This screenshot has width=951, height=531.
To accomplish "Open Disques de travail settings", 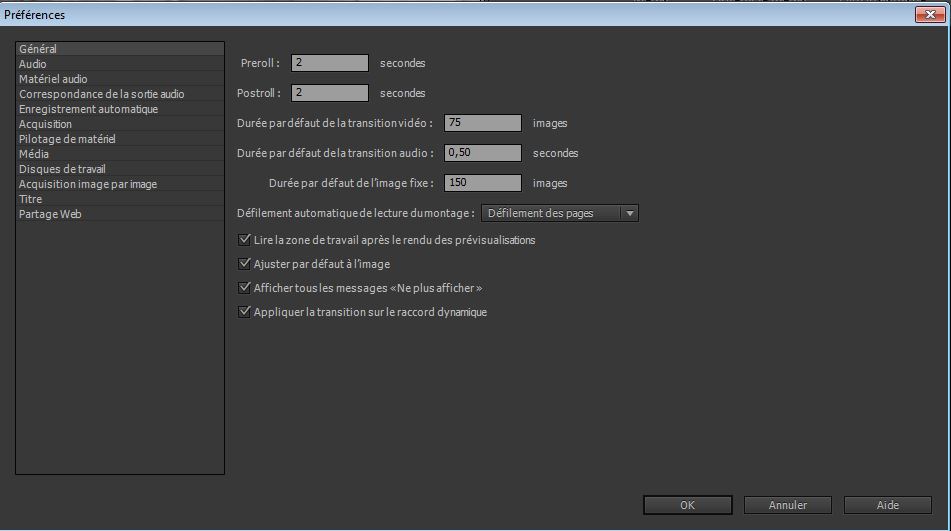I will tap(62, 169).
